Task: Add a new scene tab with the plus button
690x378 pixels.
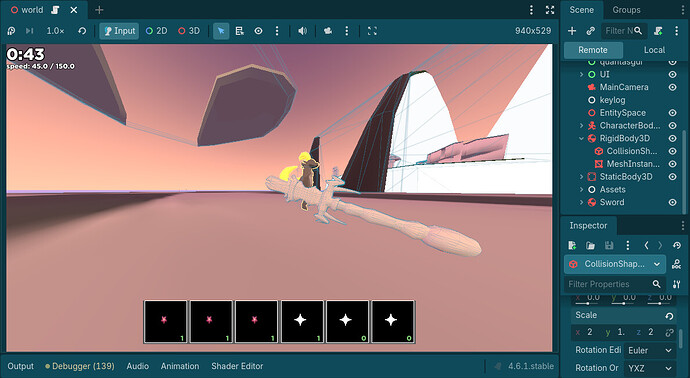Action: [x=99, y=10]
